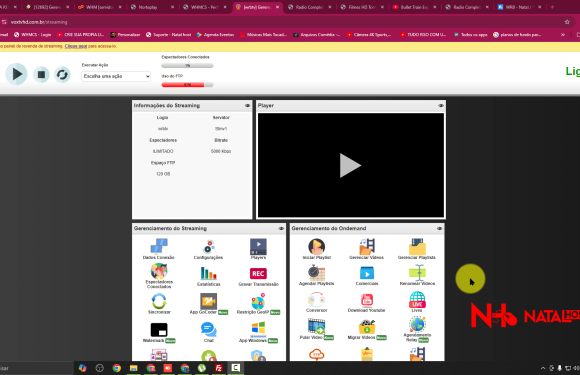Viewport: 580px width, 375px height.
Task: Restart the stream with the circular arrows button
Action: click(62, 75)
